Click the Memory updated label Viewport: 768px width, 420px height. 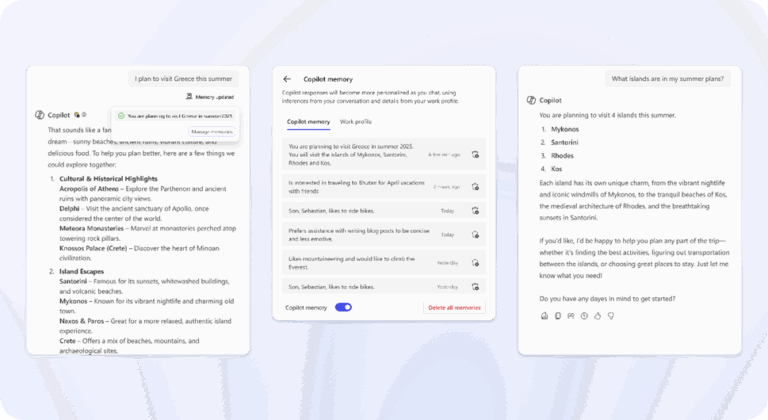215,97
